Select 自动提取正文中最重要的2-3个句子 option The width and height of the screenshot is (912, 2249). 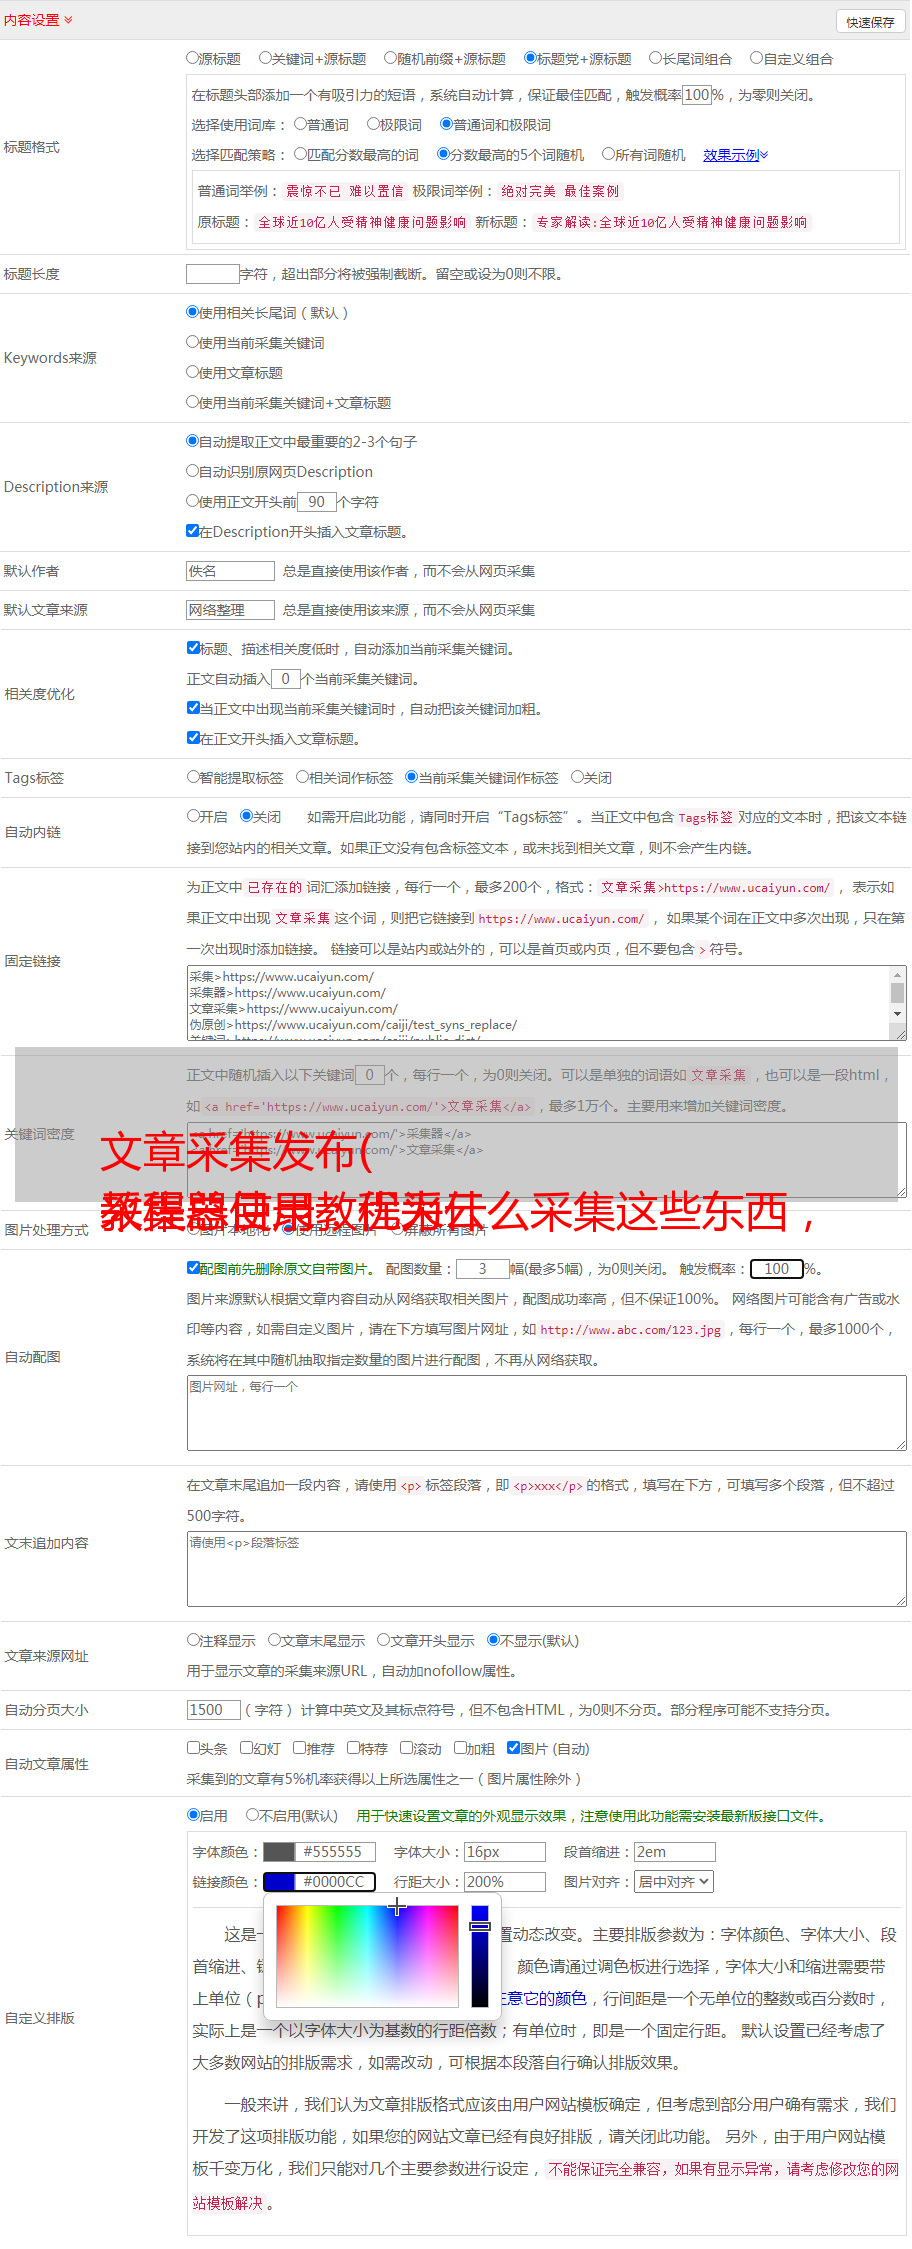(193, 441)
